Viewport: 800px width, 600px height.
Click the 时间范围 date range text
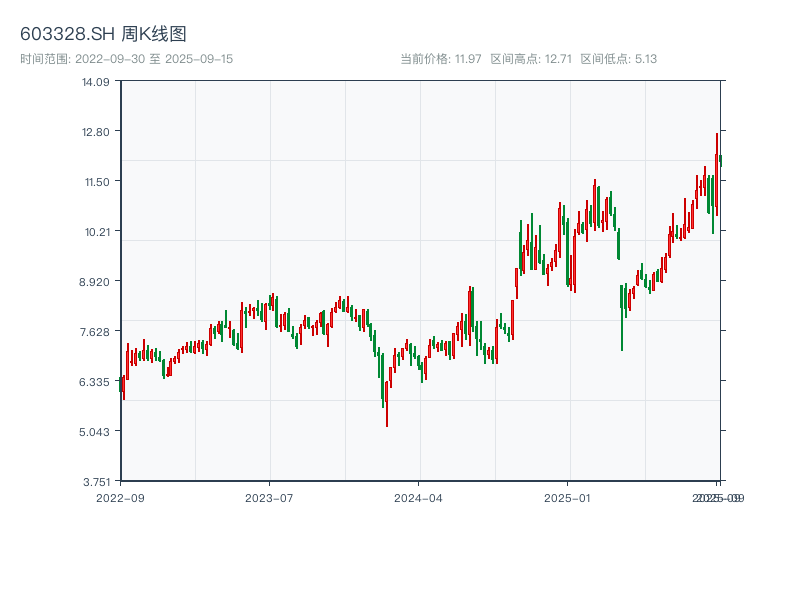(127, 59)
